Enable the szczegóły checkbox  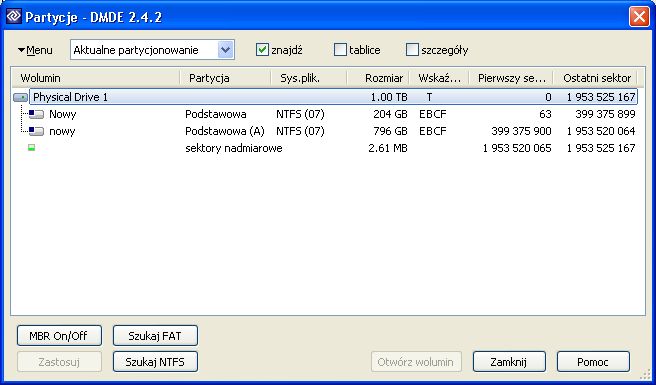[x=413, y=50]
